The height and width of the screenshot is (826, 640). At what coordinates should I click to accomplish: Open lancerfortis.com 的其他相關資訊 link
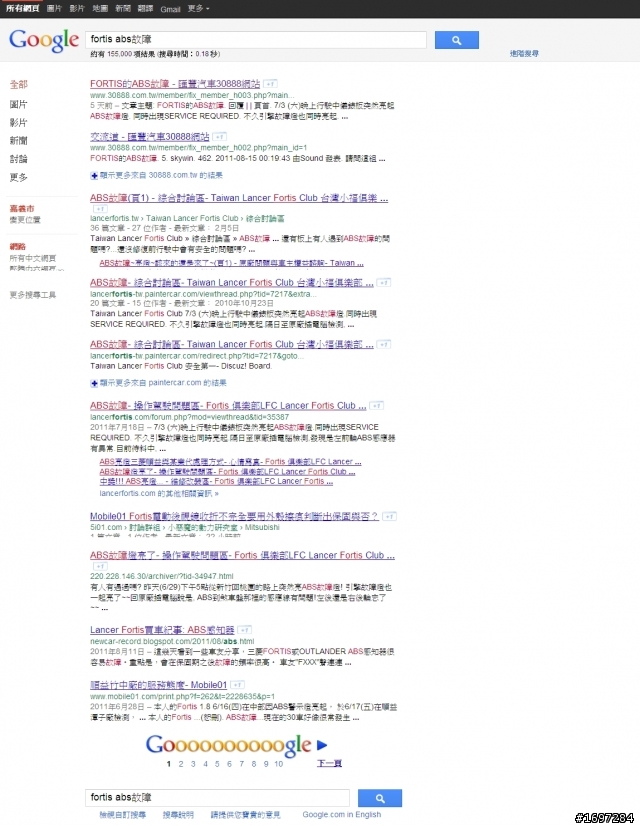(159, 494)
